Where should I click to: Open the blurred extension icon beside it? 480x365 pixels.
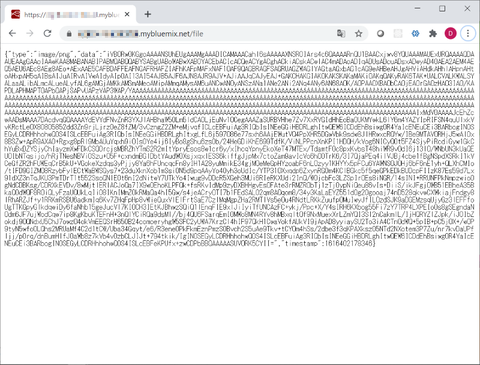(x=398, y=34)
